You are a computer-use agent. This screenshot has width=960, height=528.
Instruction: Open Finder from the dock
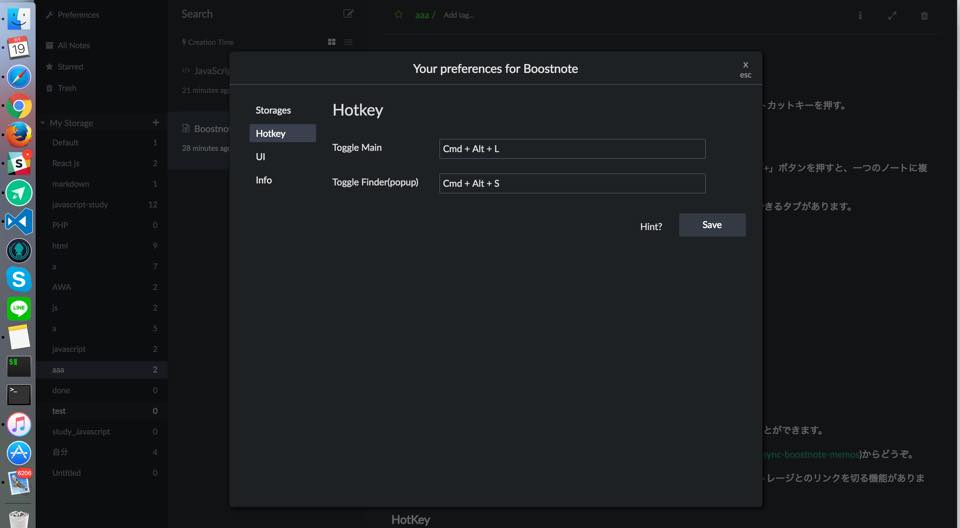18,18
